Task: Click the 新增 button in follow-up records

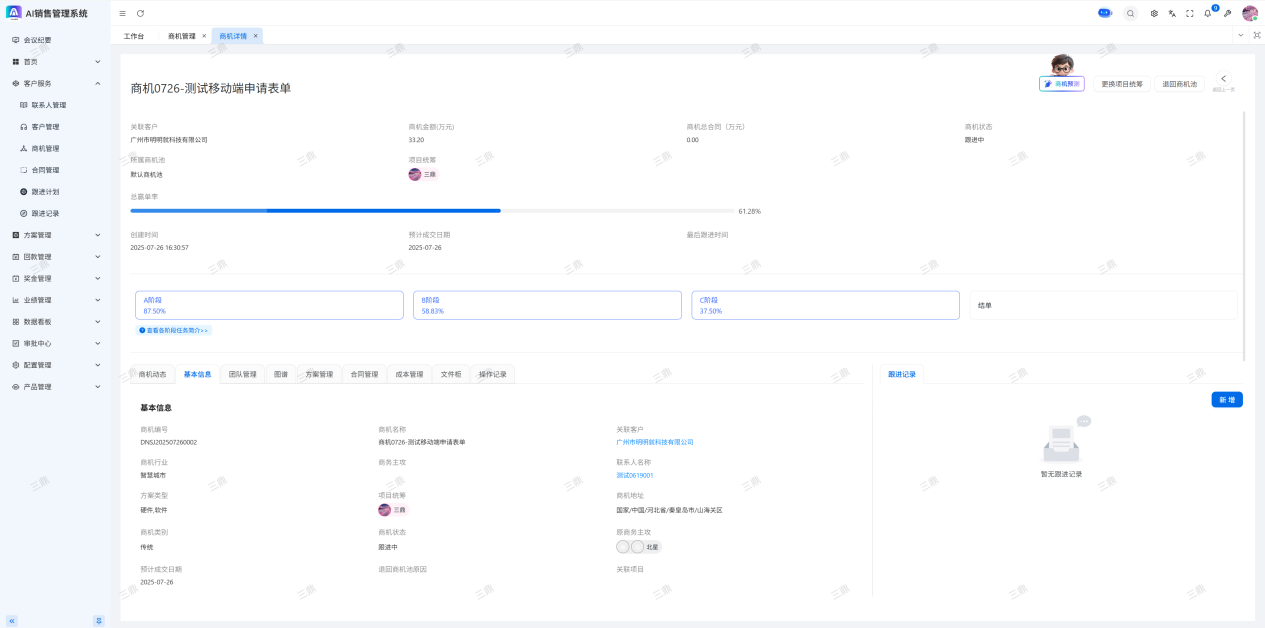Action: point(1226,400)
